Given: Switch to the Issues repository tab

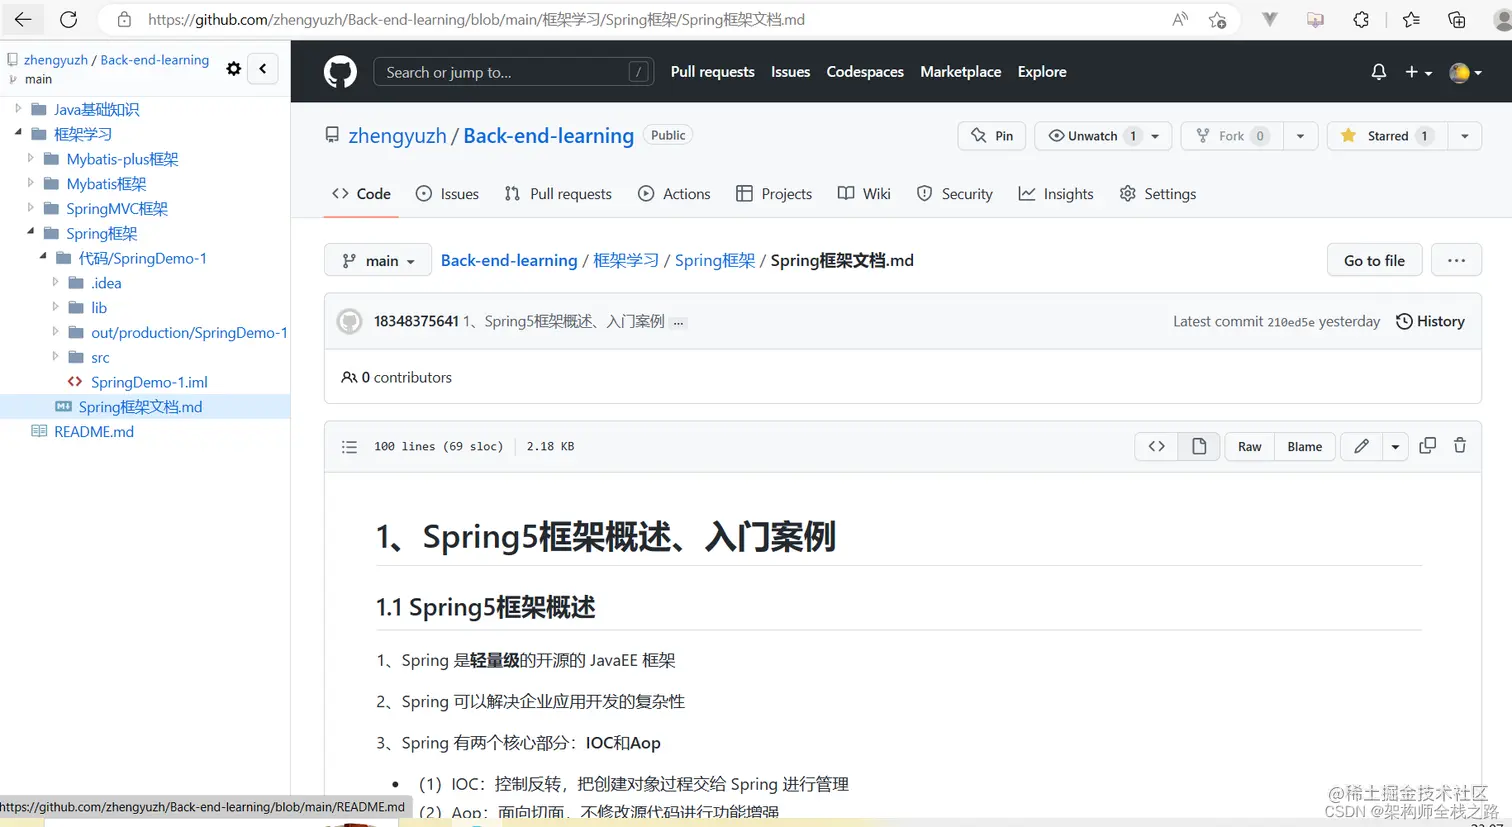Looking at the screenshot, I should [447, 194].
